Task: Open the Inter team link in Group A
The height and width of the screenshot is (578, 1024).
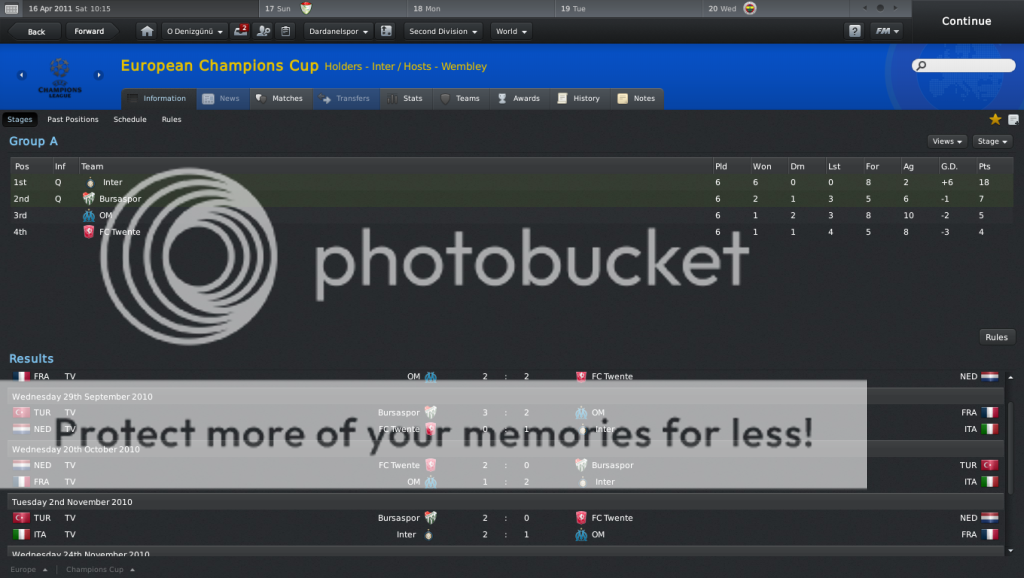Action: coord(112,183)
